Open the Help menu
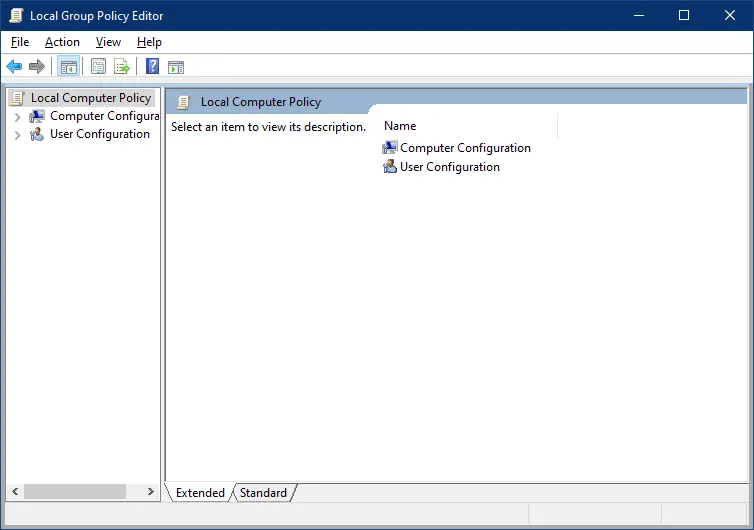Image resolution: width=754 pixels, height=530 pixels. point(149,42)
